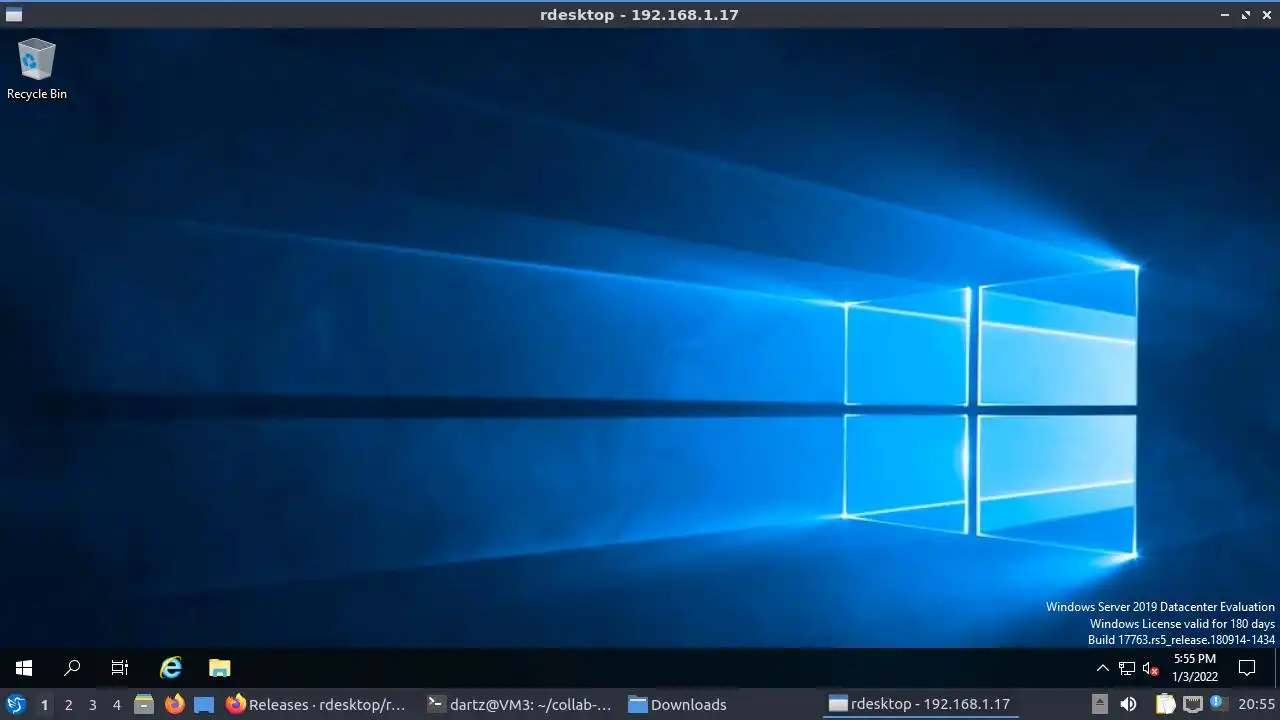1280x720 pixels.
Task: Open the Recycle Bin icon on desktop
Action: (37, 61)
